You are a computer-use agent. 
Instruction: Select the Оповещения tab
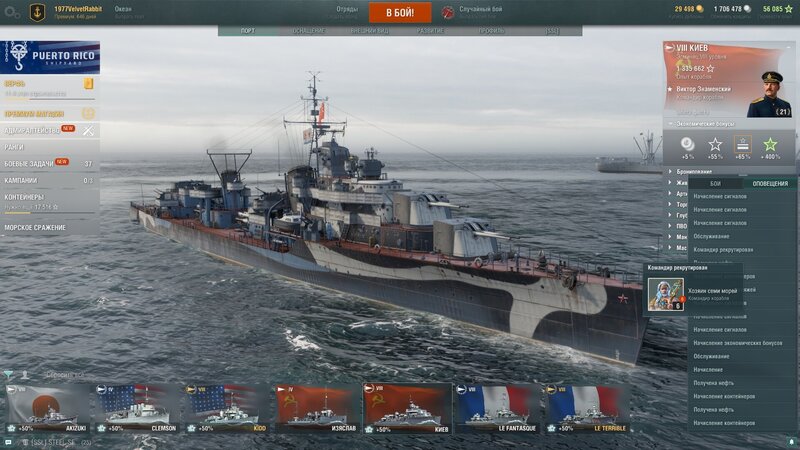pyautogui.click(x=770, y=184)
